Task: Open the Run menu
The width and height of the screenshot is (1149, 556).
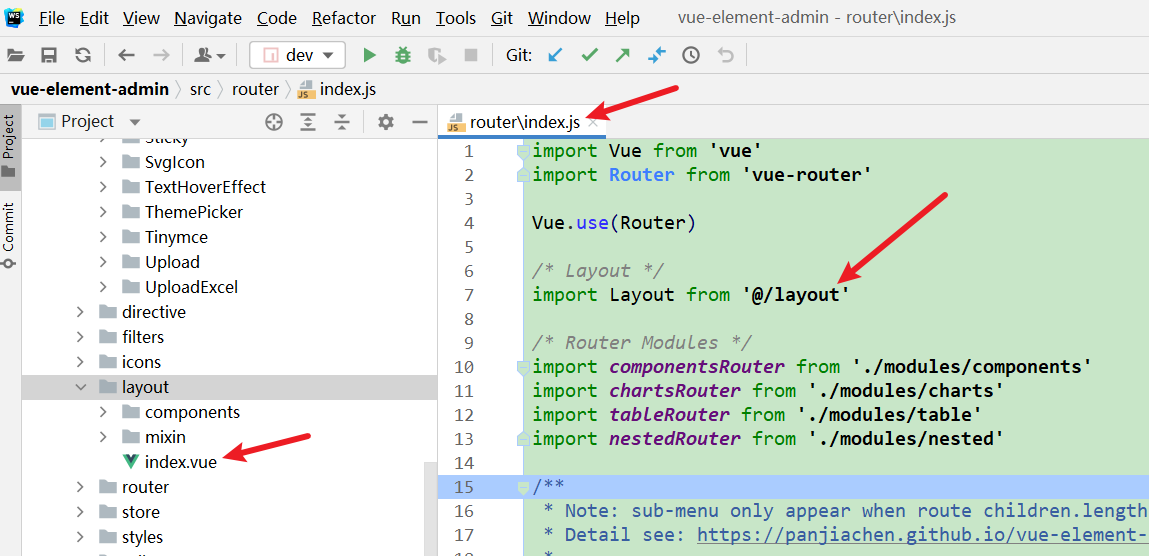Action: click(x=406, y=18)
